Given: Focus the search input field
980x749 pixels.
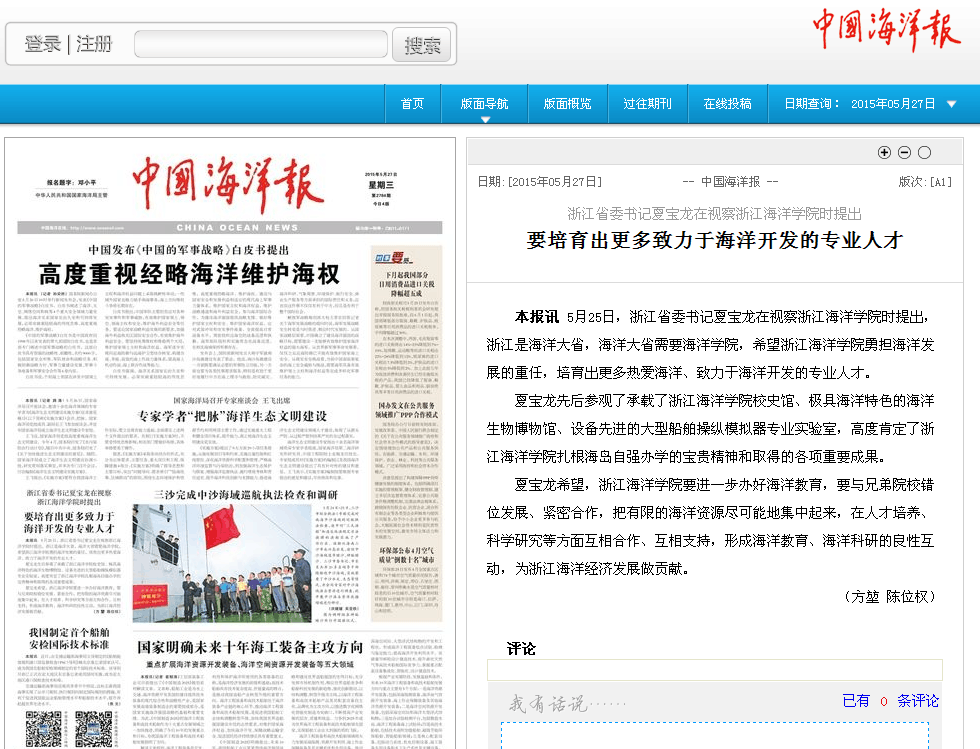Looking at the screenshot, I should coord(261,44).
